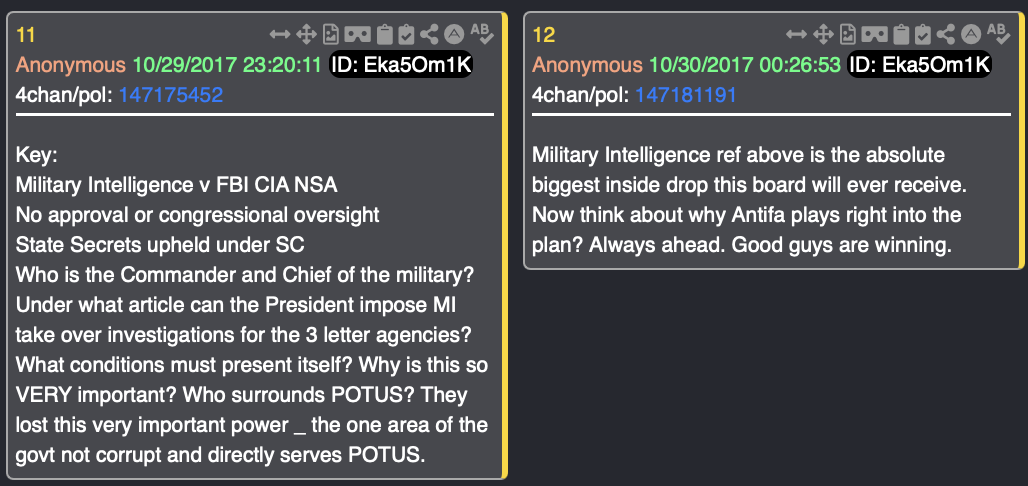Click the share icon on post 12
Image resolution: width=1028 pixels, height=486 pixels.
pyautogui.click(x=946, y=35)
